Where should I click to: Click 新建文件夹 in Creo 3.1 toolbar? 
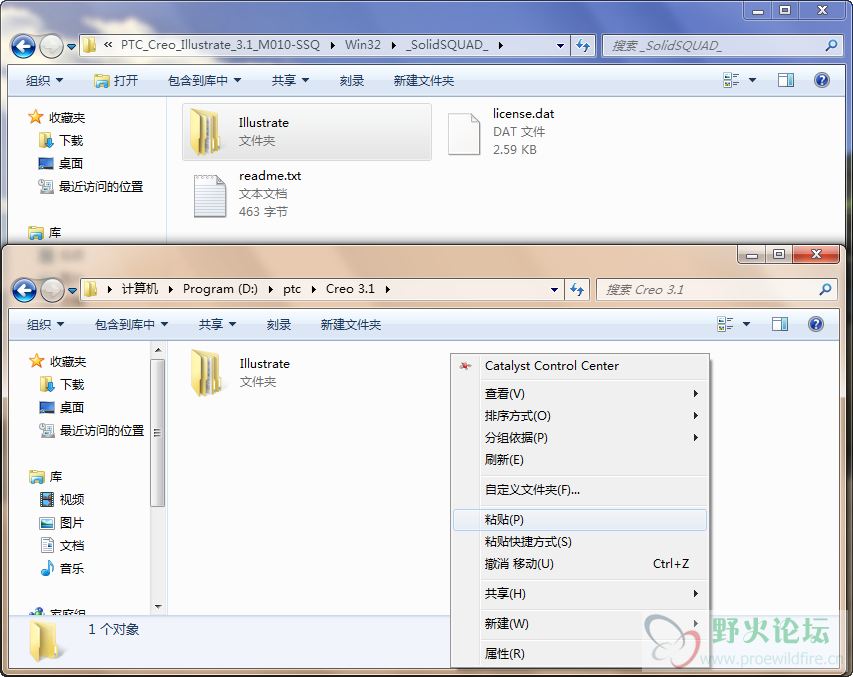coord(351,324)
